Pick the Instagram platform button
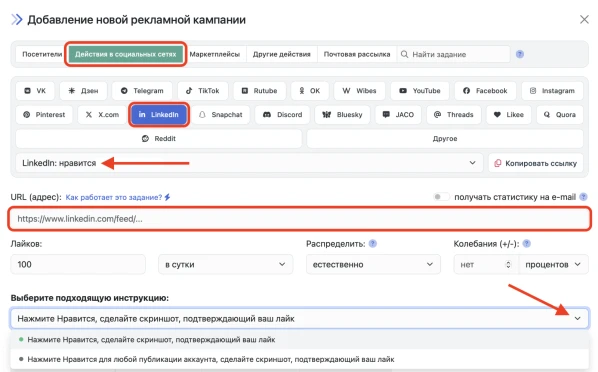 click(552, 91)
